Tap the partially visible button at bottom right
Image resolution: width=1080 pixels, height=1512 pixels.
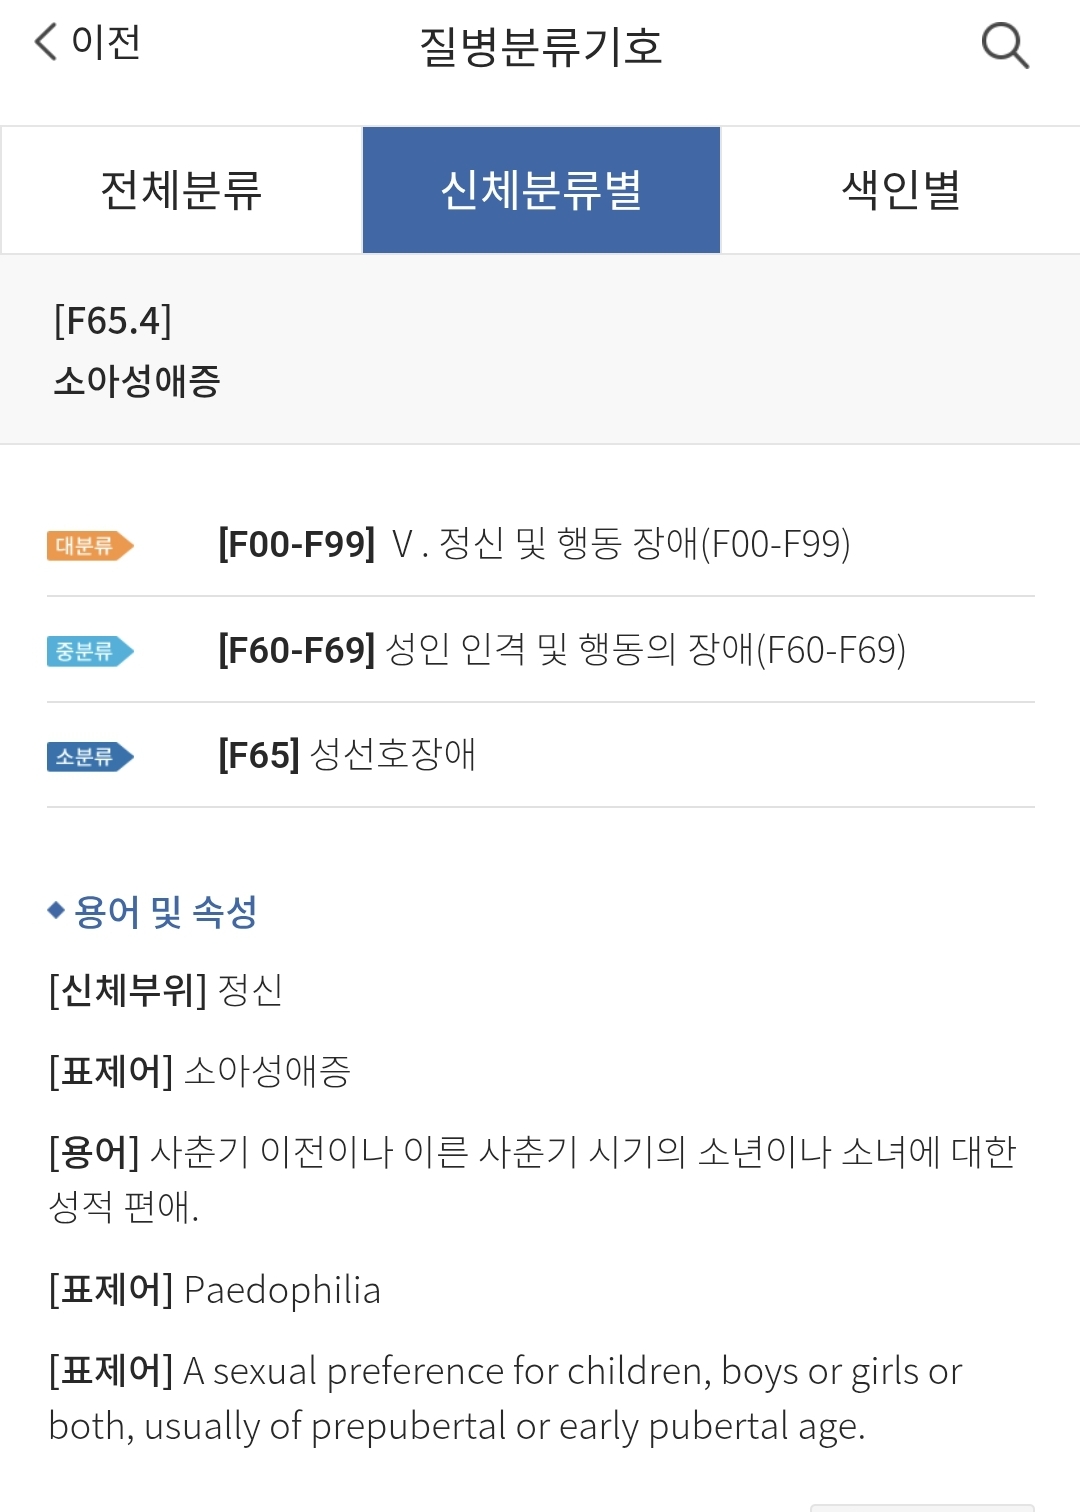[x=922, y=1507]
